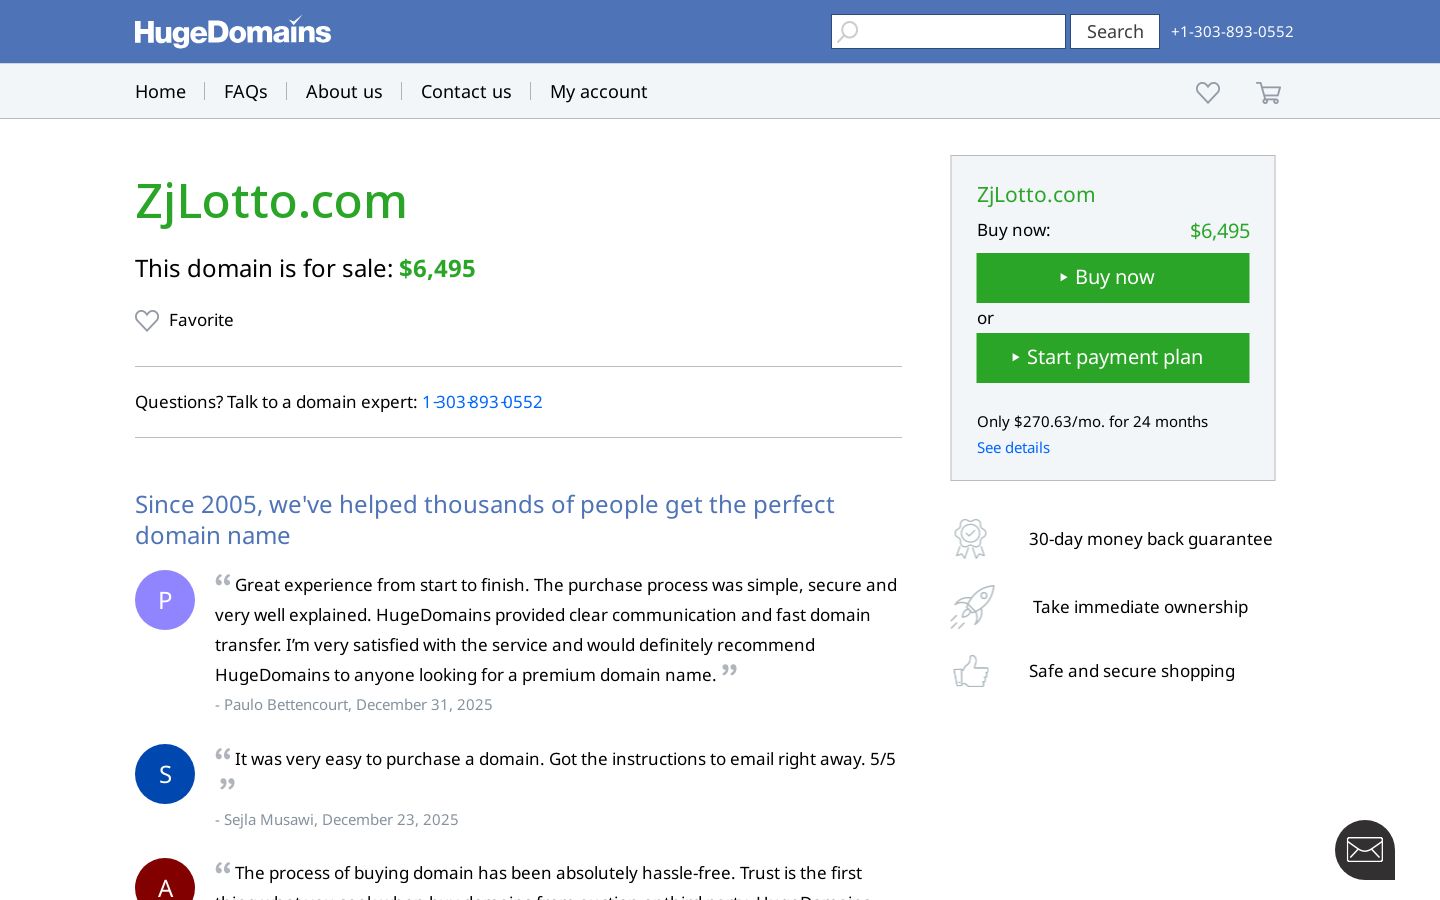This screenshot has height=900, width=1440.
Task: Click Sejla Musawi review attribution
Action: 337,819
